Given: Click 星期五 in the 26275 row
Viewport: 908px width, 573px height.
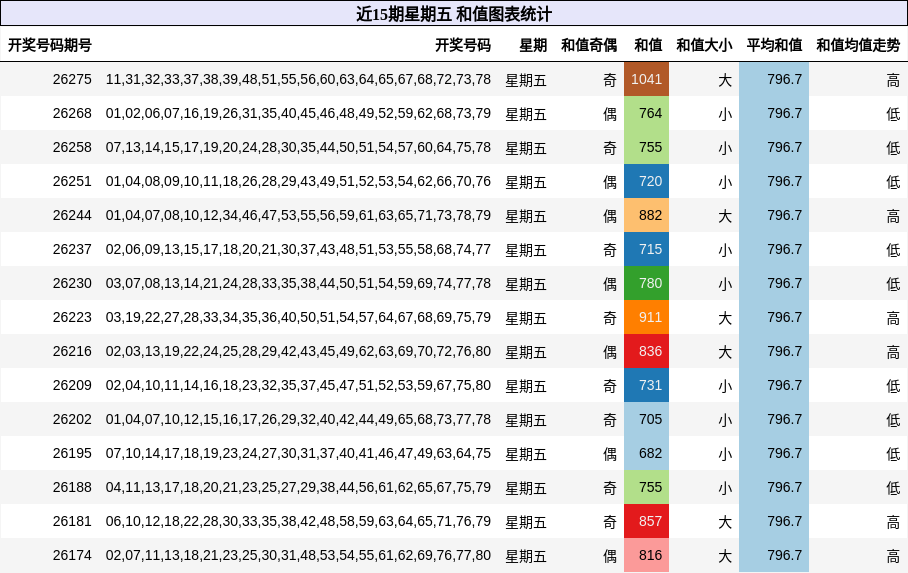Looking at the screenshot, I should [x=526, y=80].
